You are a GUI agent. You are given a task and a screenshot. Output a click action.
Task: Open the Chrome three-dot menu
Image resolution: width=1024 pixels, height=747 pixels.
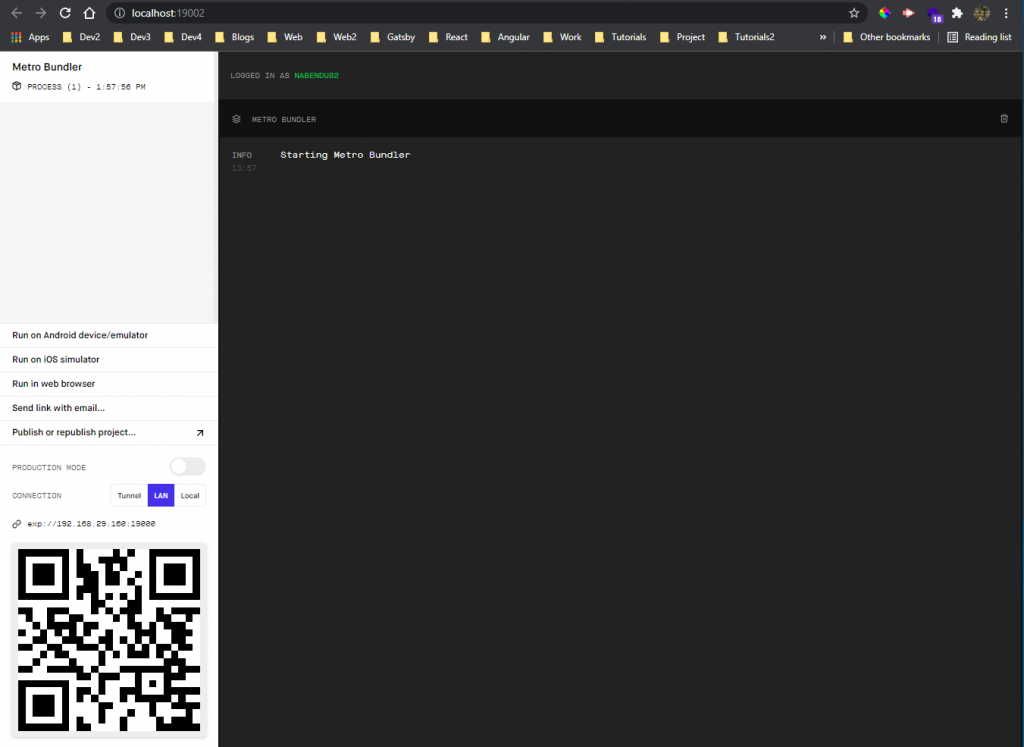pos(1006,13)
